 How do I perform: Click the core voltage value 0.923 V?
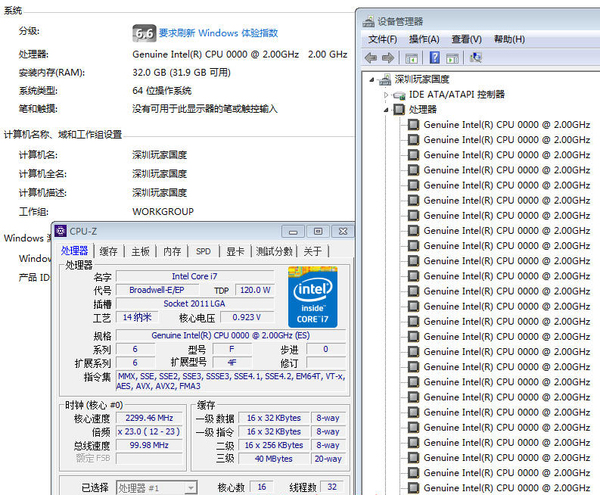[x=246, y=318]
